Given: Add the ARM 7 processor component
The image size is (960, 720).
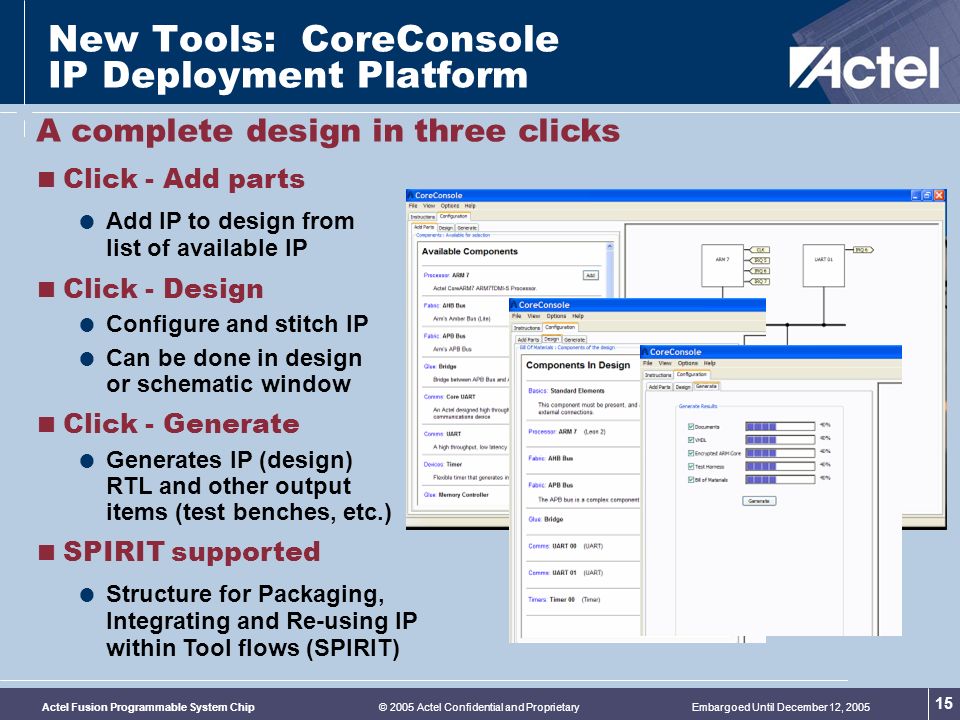Looking at the screenshot, I should coord(590,276).
